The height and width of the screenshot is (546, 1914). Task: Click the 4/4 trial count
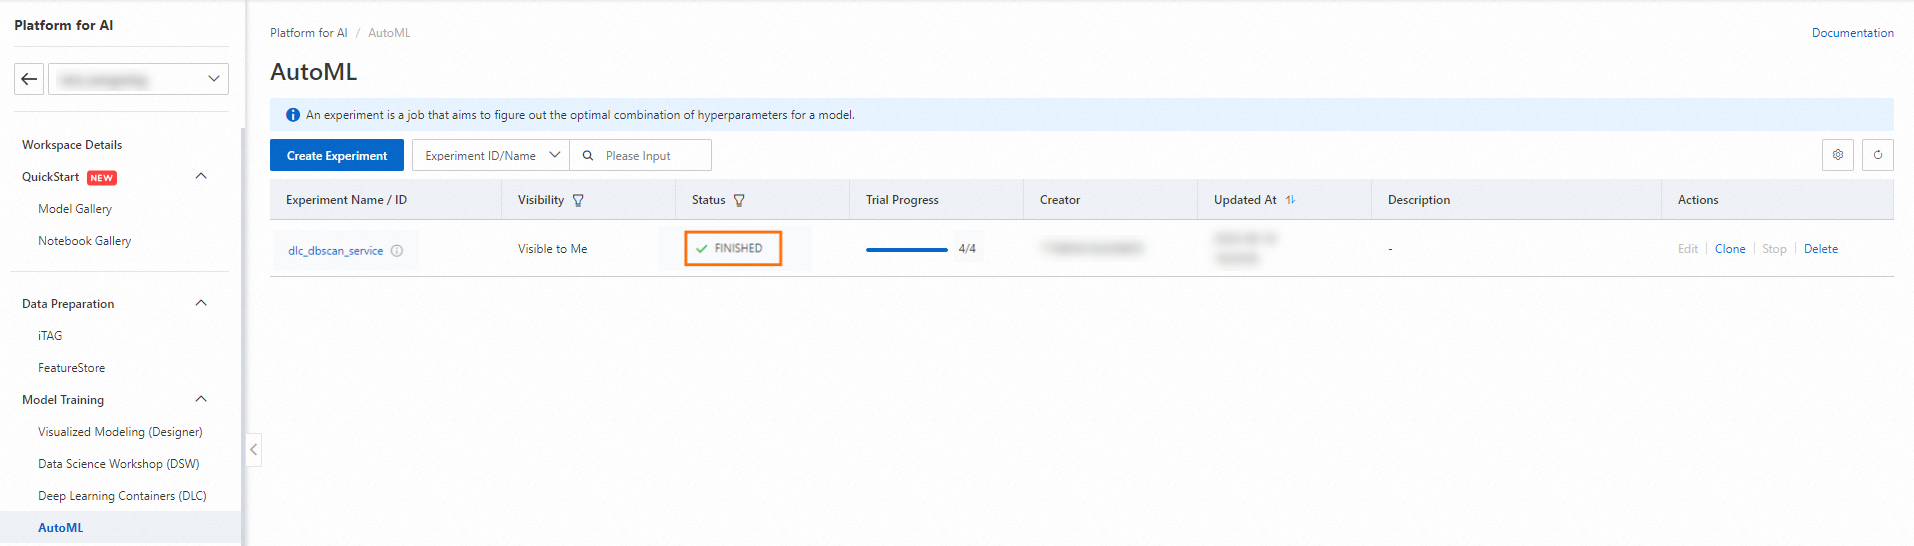click(967, 249)
